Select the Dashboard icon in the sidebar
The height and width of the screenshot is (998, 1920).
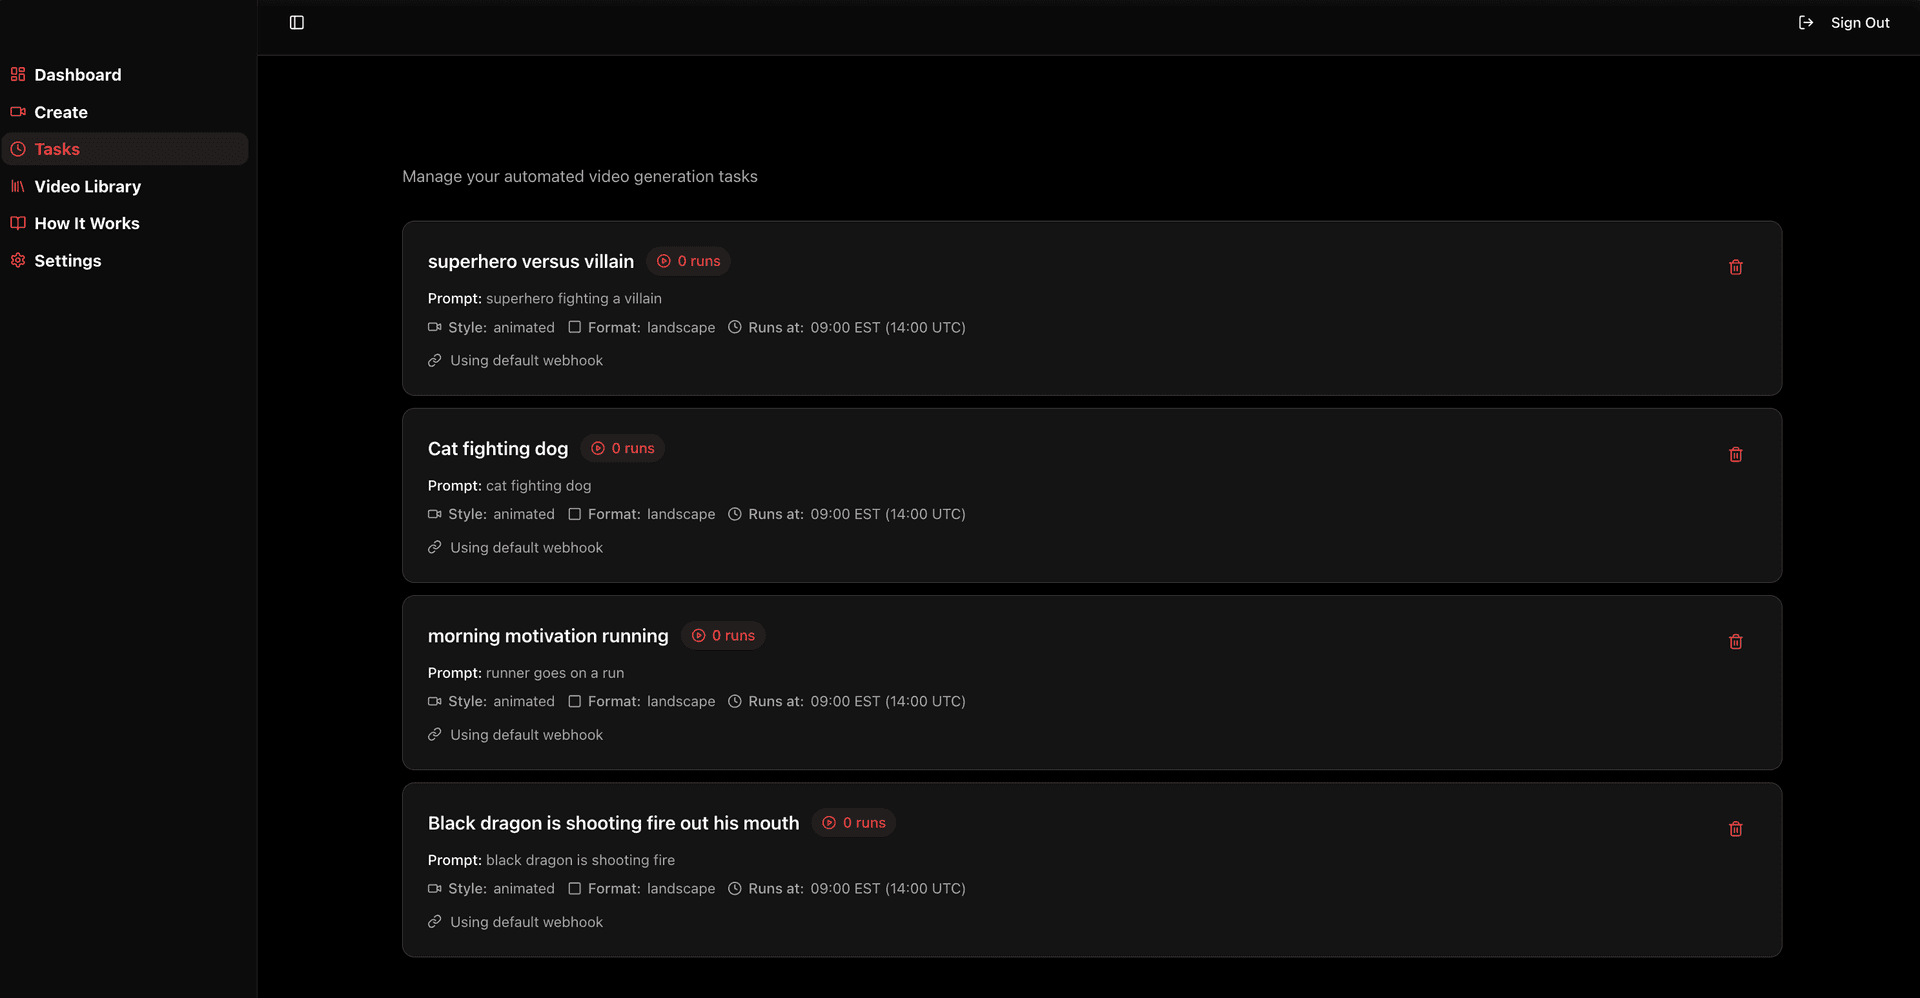tap(17, 74)
